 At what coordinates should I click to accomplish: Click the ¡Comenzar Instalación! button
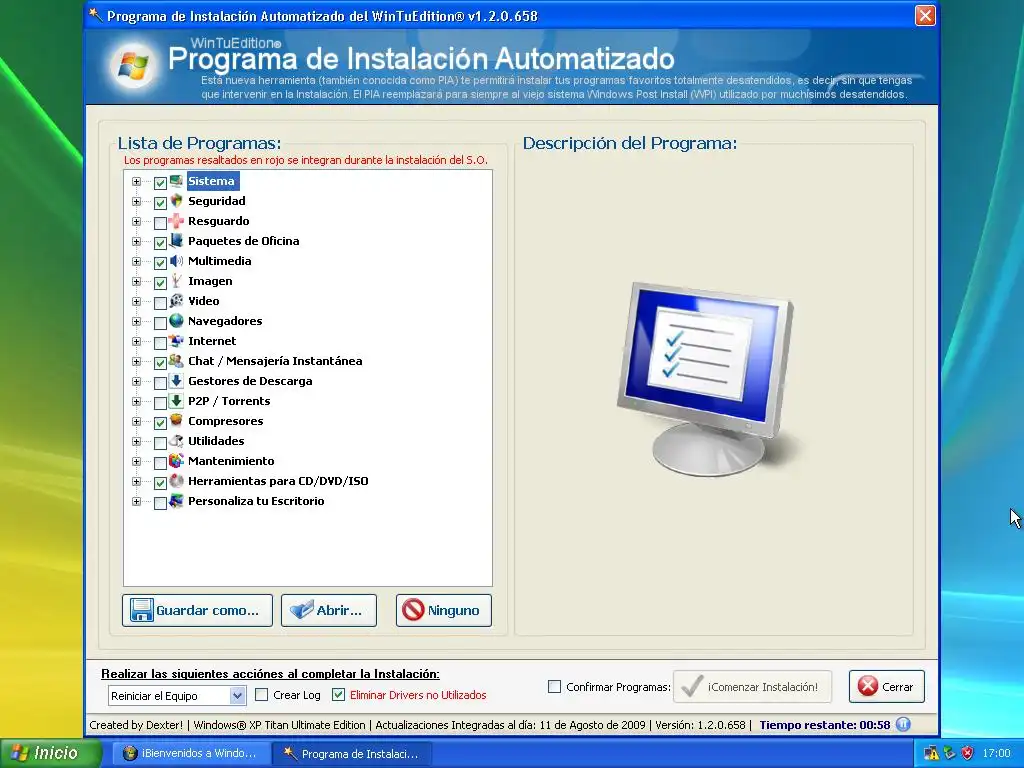[752, 686]
